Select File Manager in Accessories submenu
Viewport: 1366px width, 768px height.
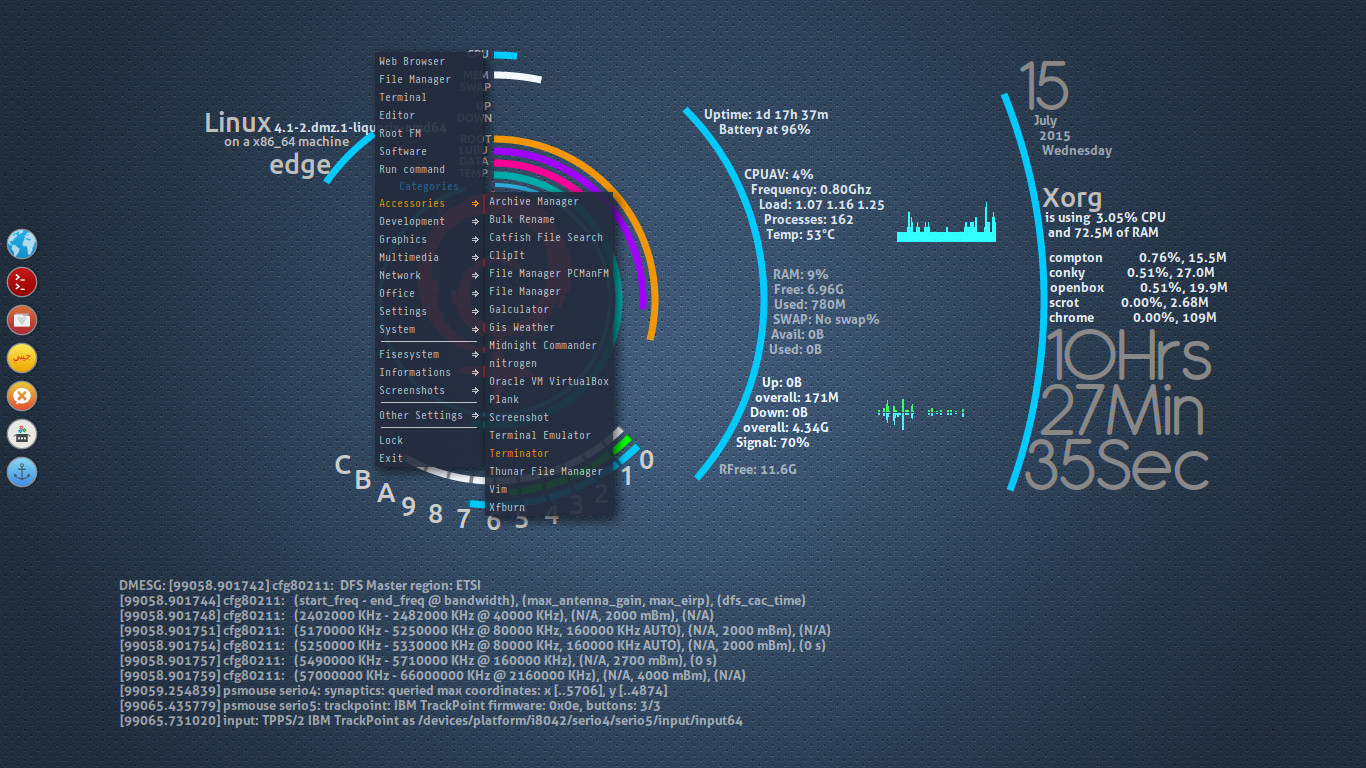[x=549, y=291]
